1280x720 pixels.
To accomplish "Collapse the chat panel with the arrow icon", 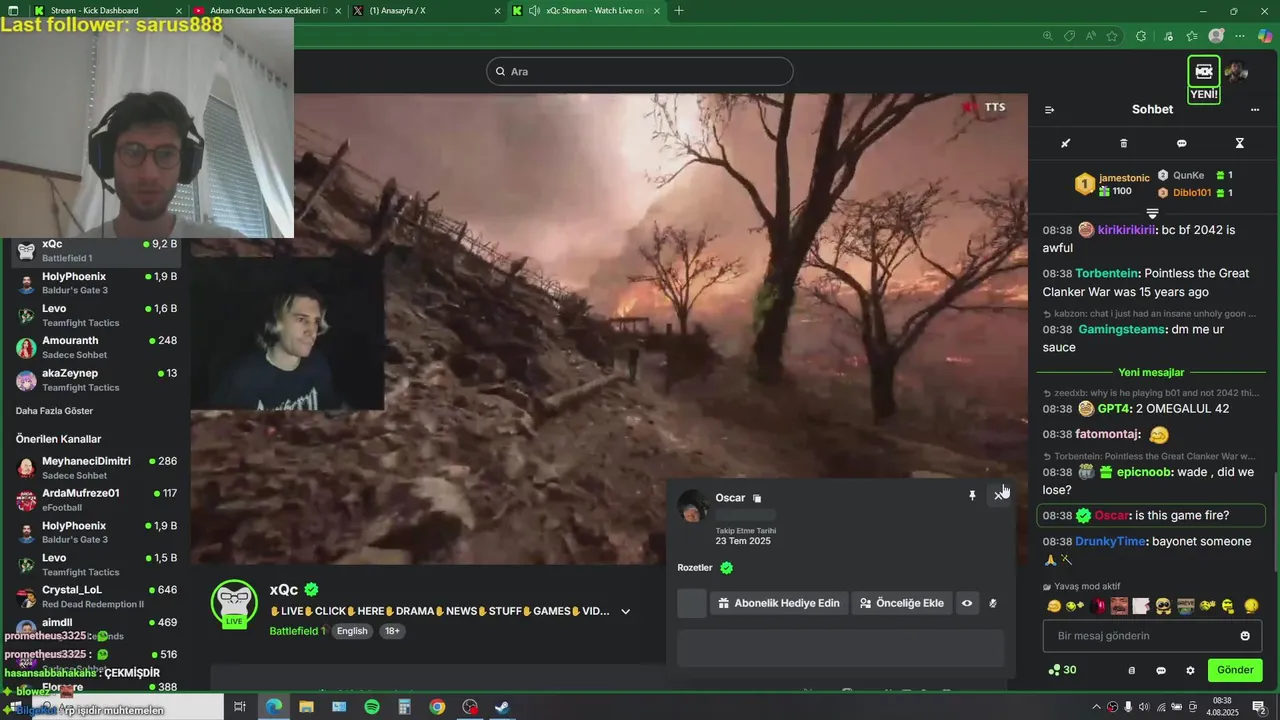I will tap(1049, 110).
